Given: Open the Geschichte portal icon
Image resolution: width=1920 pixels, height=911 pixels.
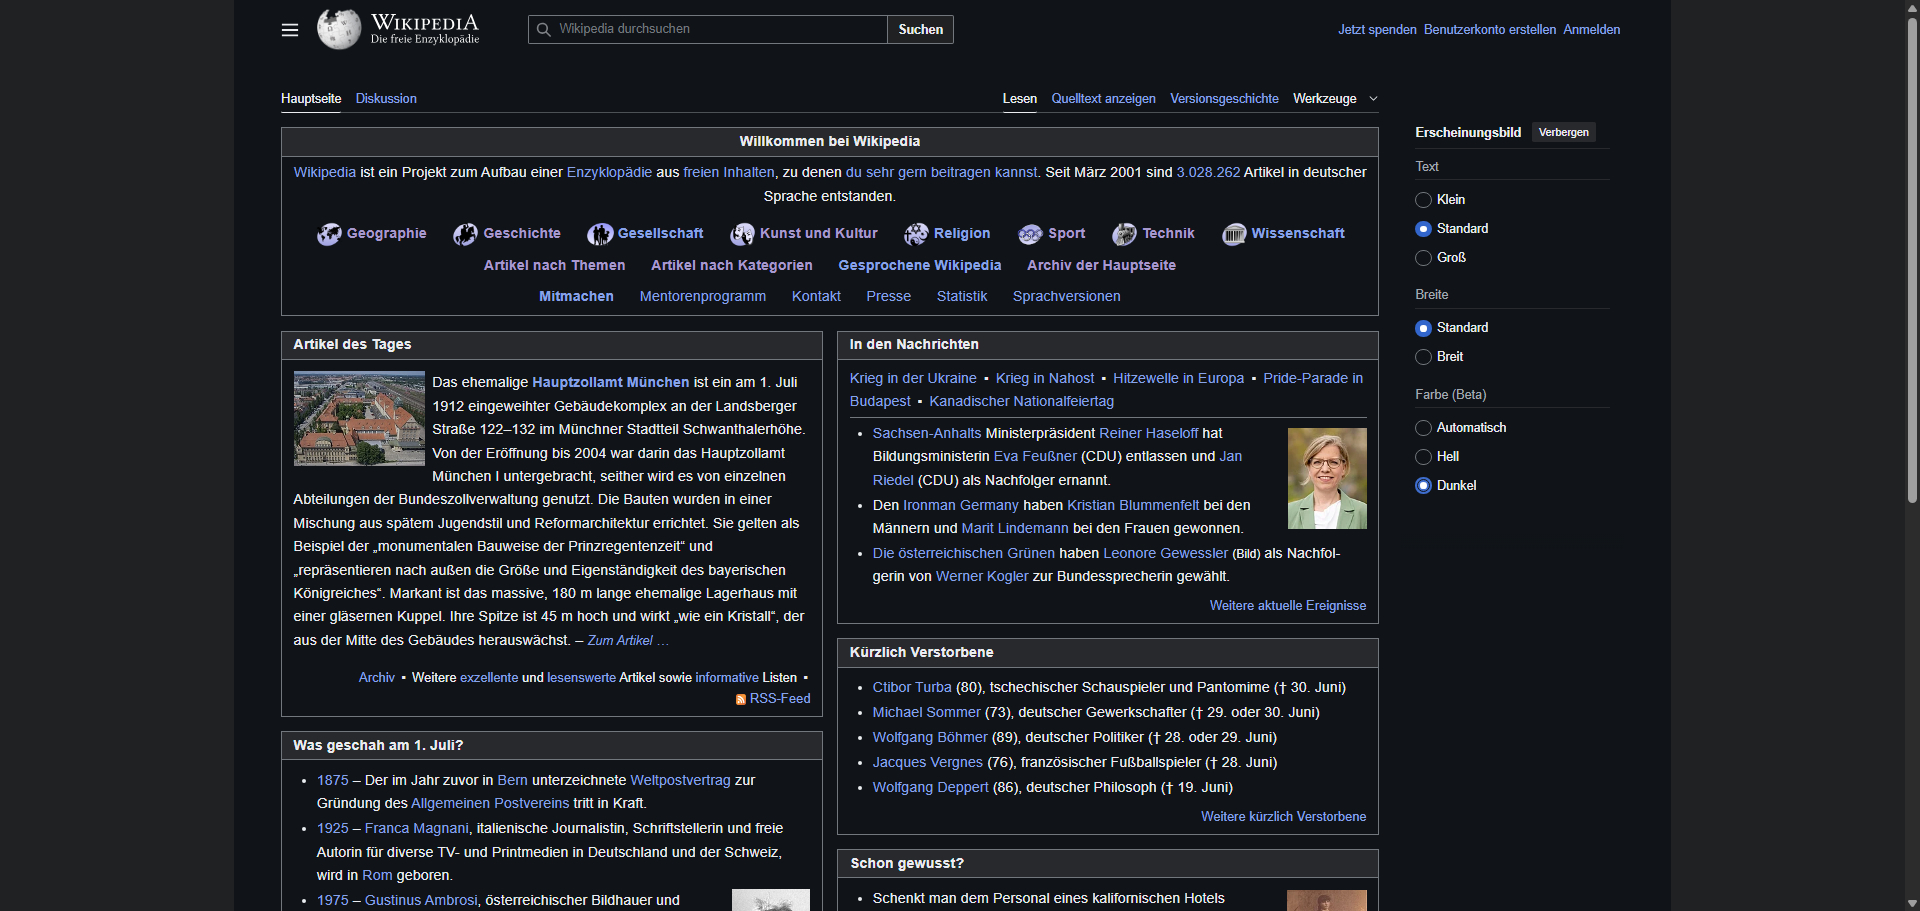Looking at the screenshot, I should coord(465,234).
